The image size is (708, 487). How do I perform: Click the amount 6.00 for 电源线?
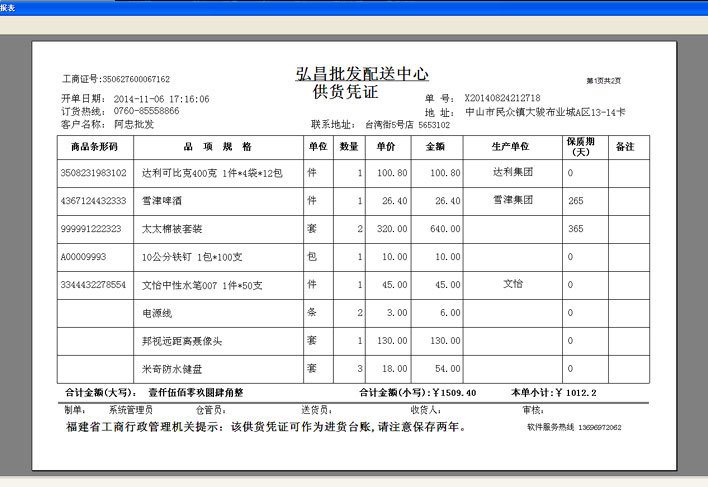pyautogui.click(x=450, y=313)
